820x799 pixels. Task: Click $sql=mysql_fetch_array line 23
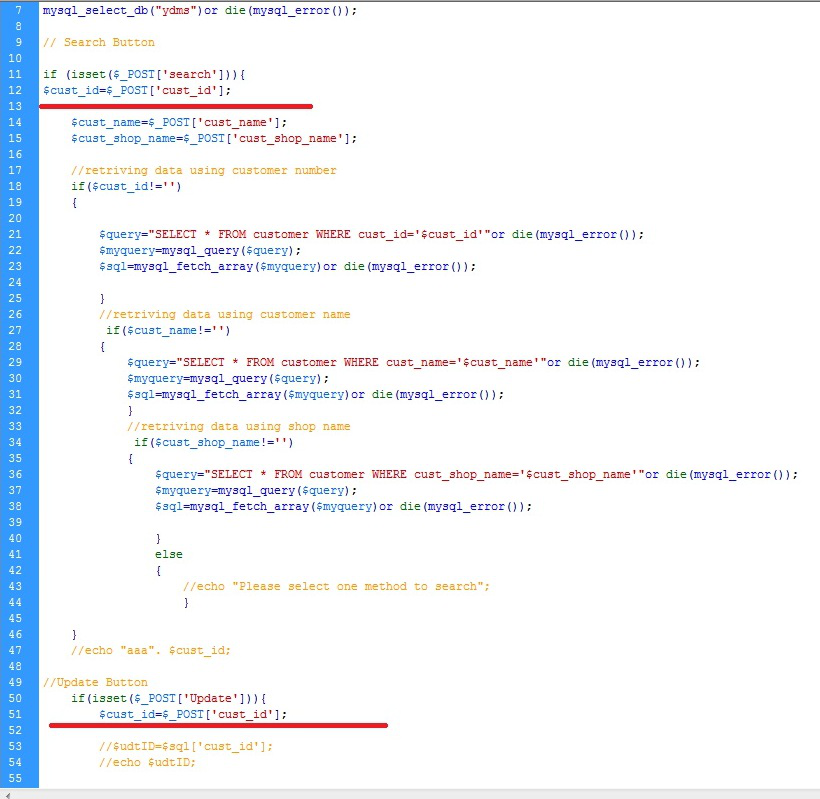tap(287, 267)
